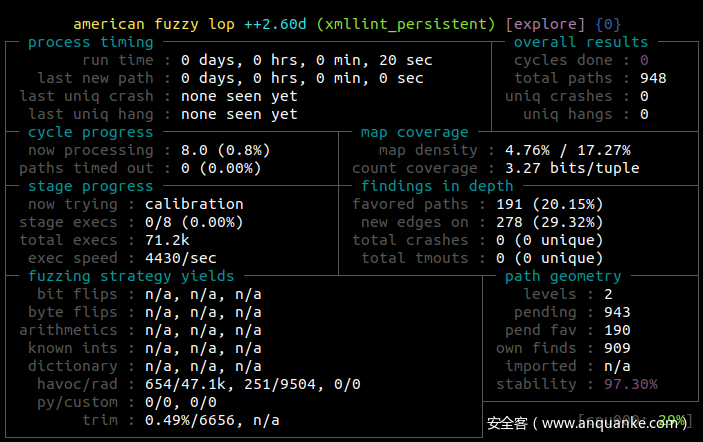
Task: Click the stage progress section header
Action: click(x=90, y=186)
